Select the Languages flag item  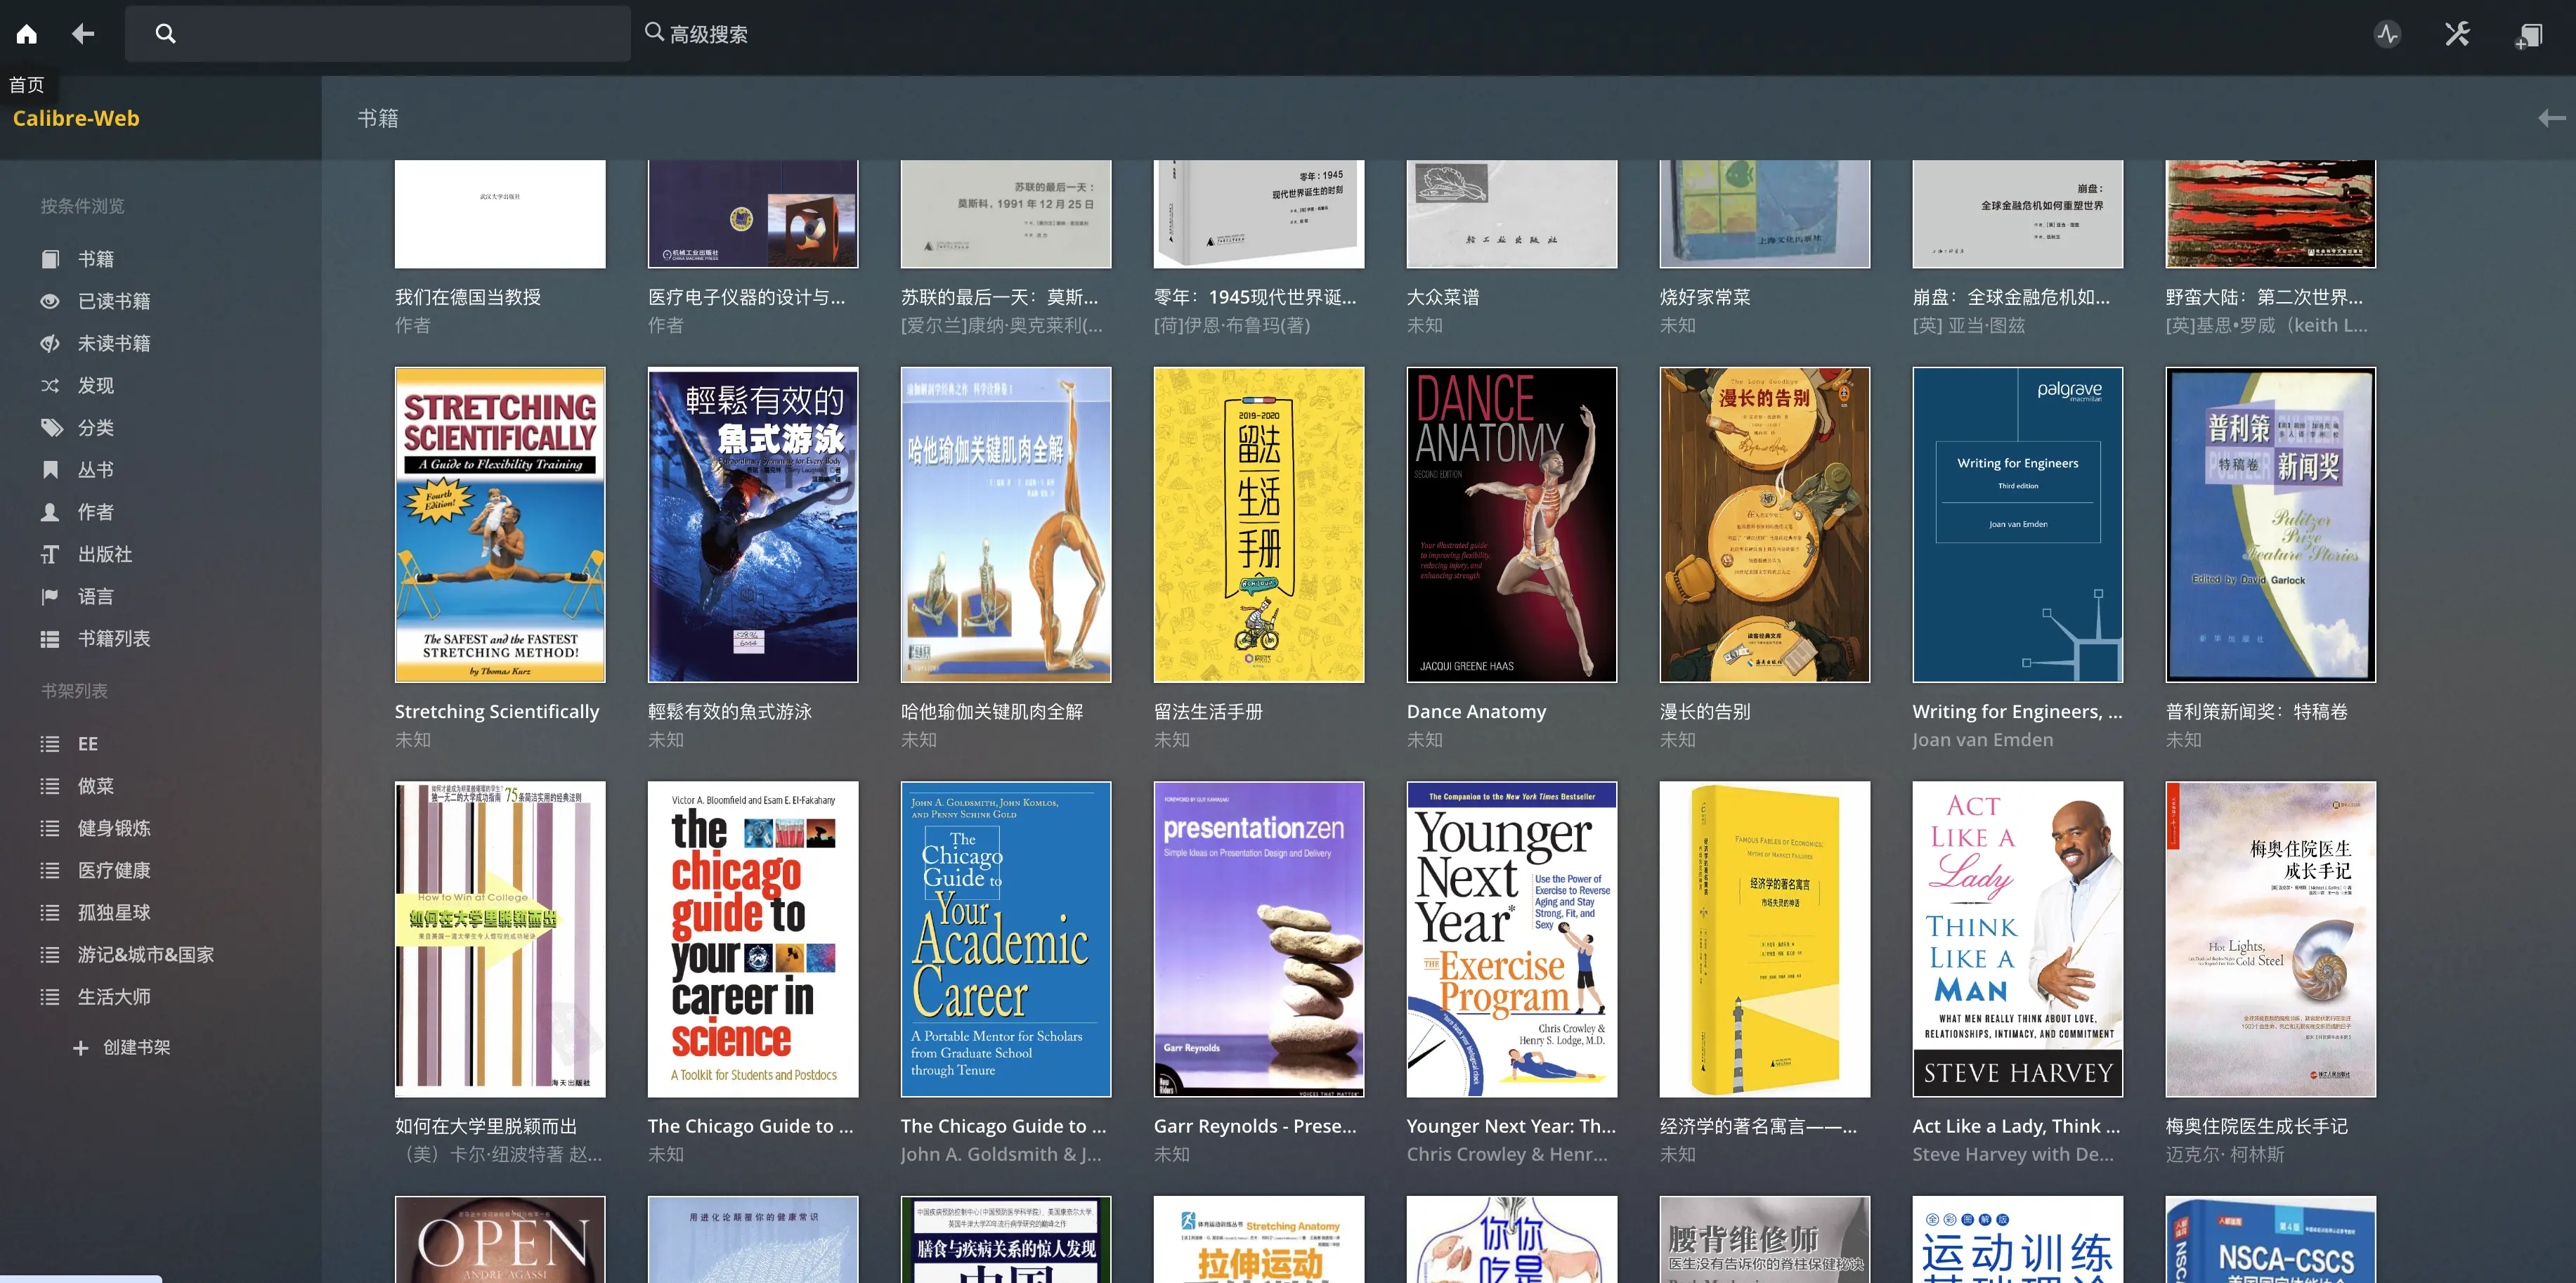(95, 596)
